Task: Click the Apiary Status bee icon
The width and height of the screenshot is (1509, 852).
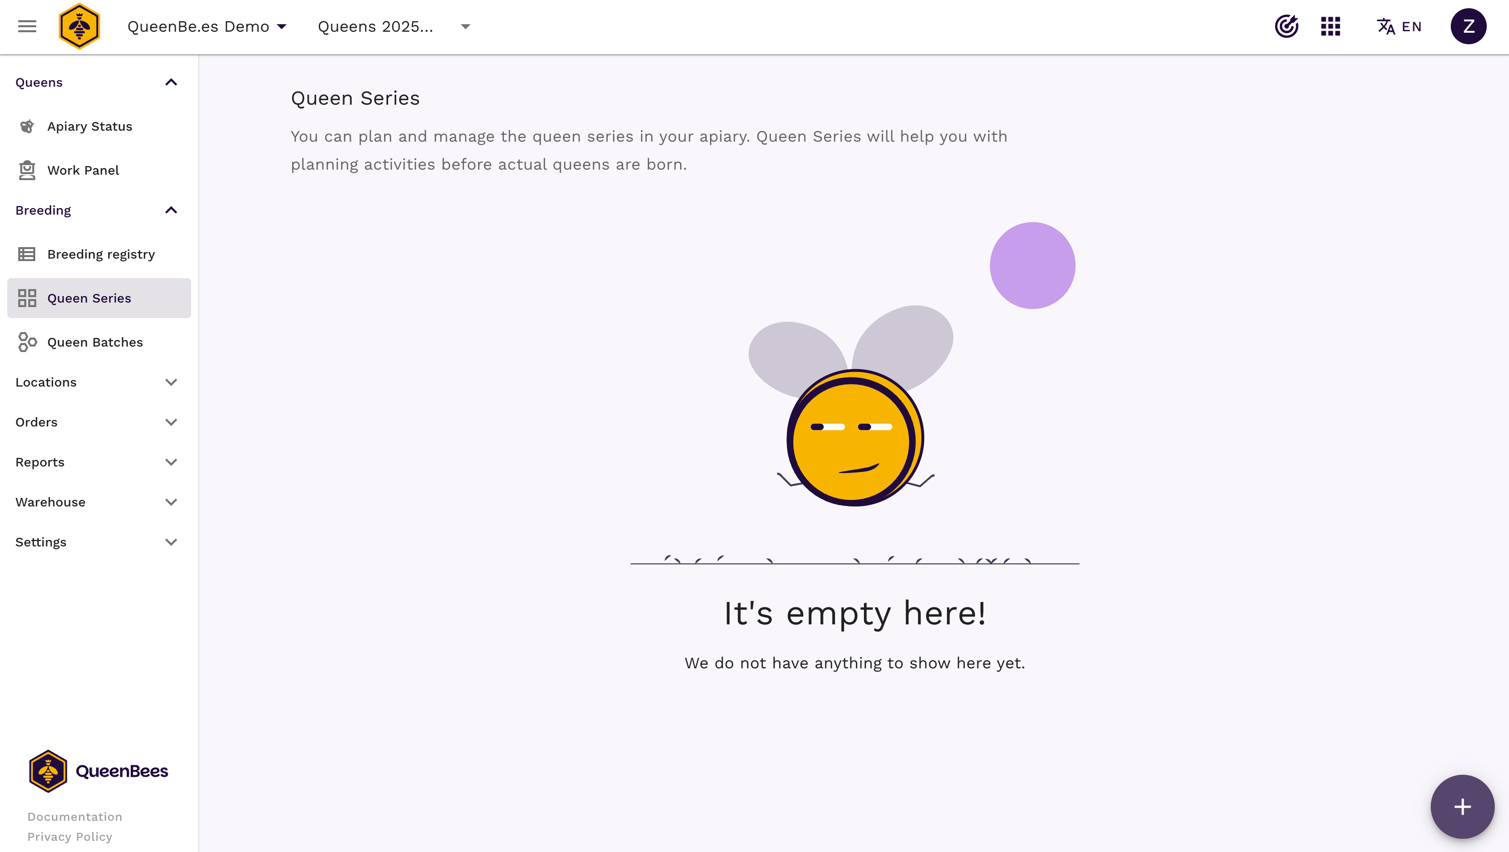Action: [x=27, y=127]
